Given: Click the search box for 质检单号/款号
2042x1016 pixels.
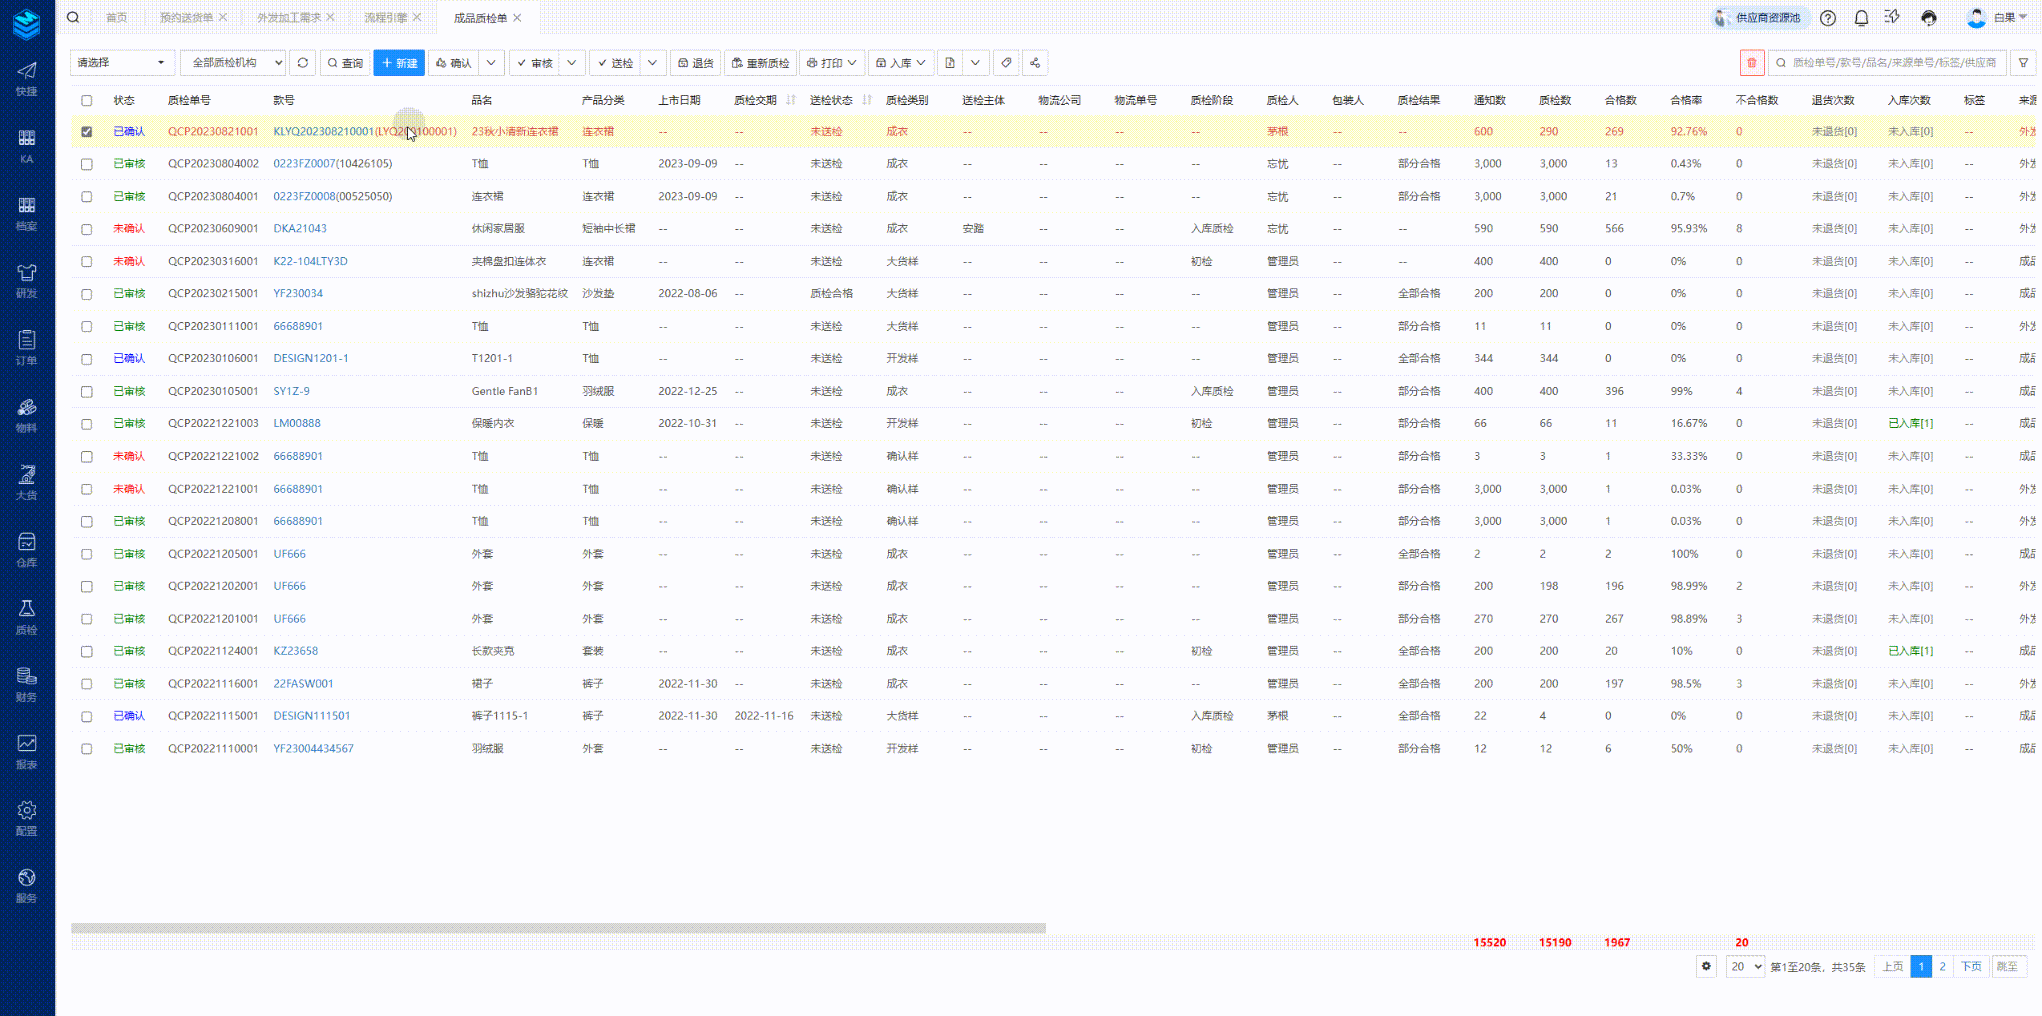Looking at the screenshot, I should (x=1892, y=63).
